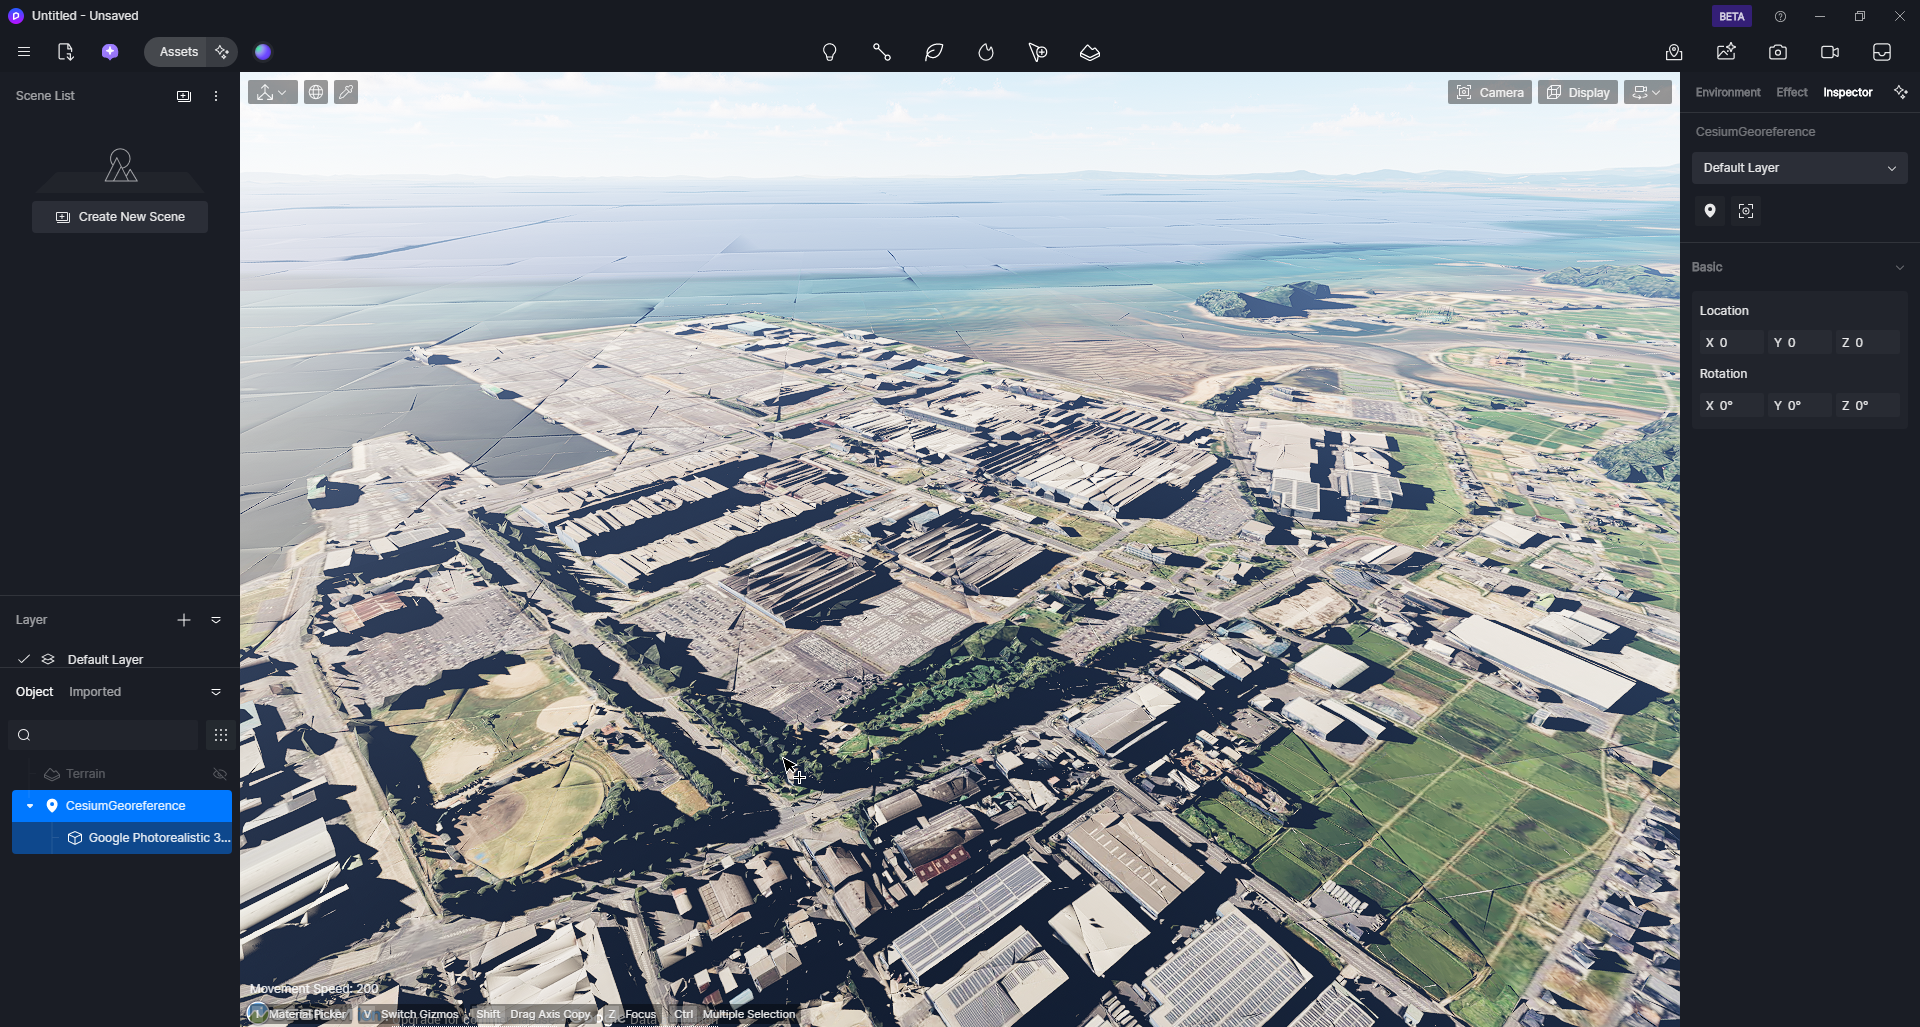Viewport: 1920px width, 1027px height.
Task: Select the lightbulb lighting tool icon
Action: click(x=829, y=52)
